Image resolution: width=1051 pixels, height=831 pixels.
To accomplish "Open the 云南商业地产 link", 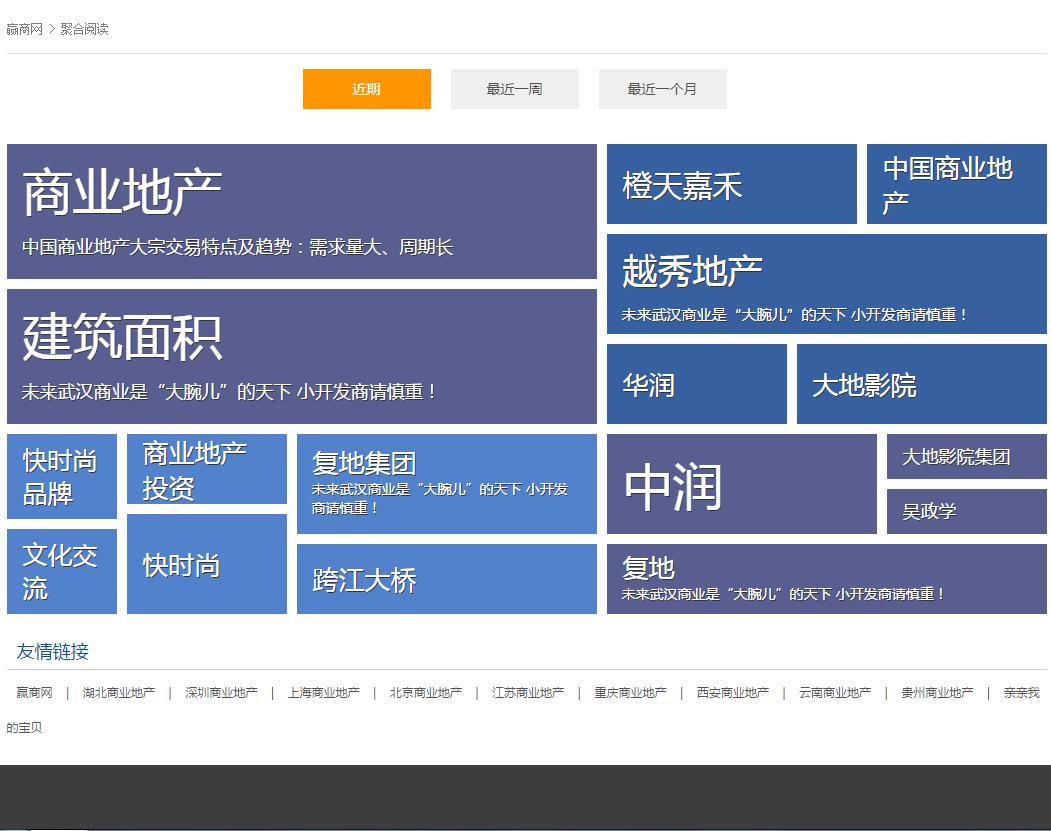I will pyautogui.click(x=835, y=692).
